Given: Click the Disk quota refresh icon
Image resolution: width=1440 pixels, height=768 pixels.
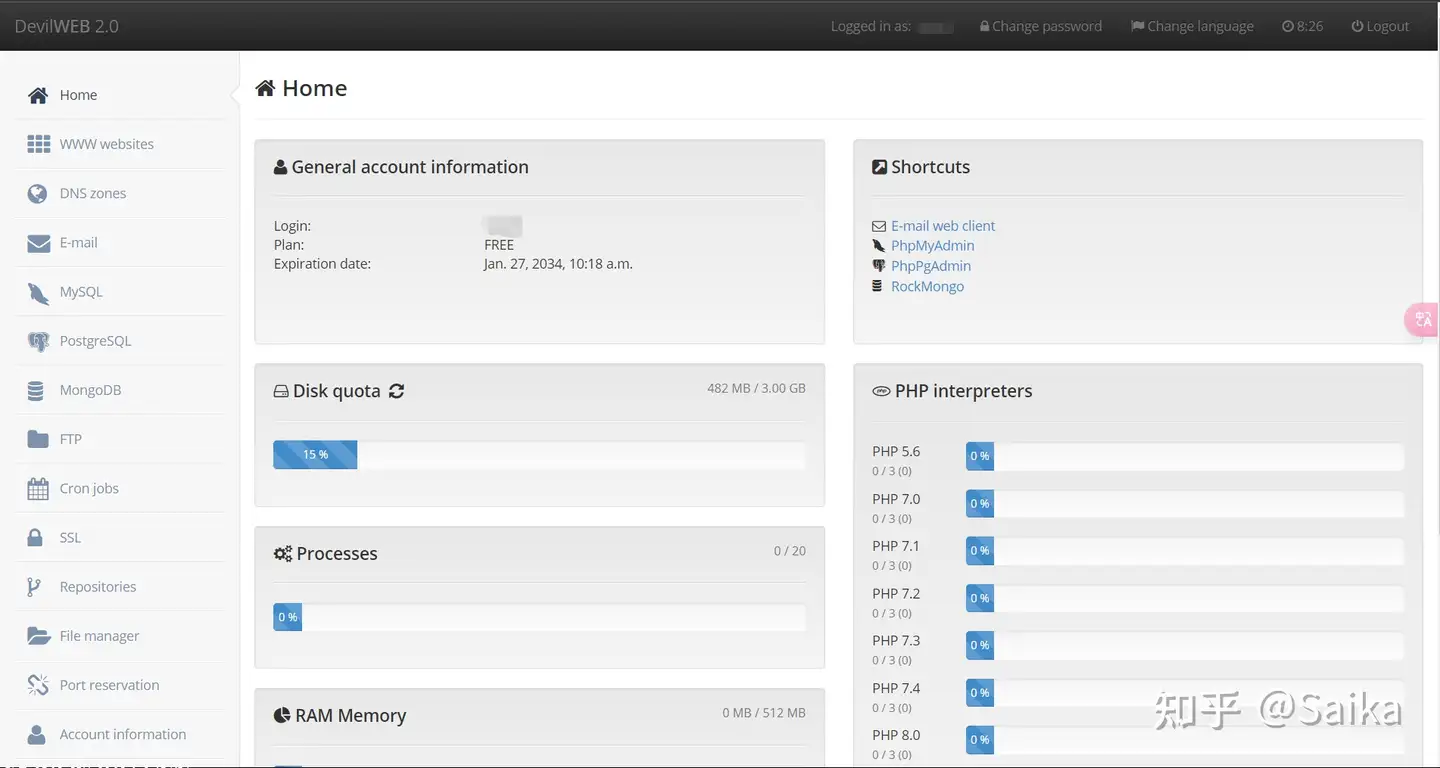Looking at the screenshot, I should [397, 391].
